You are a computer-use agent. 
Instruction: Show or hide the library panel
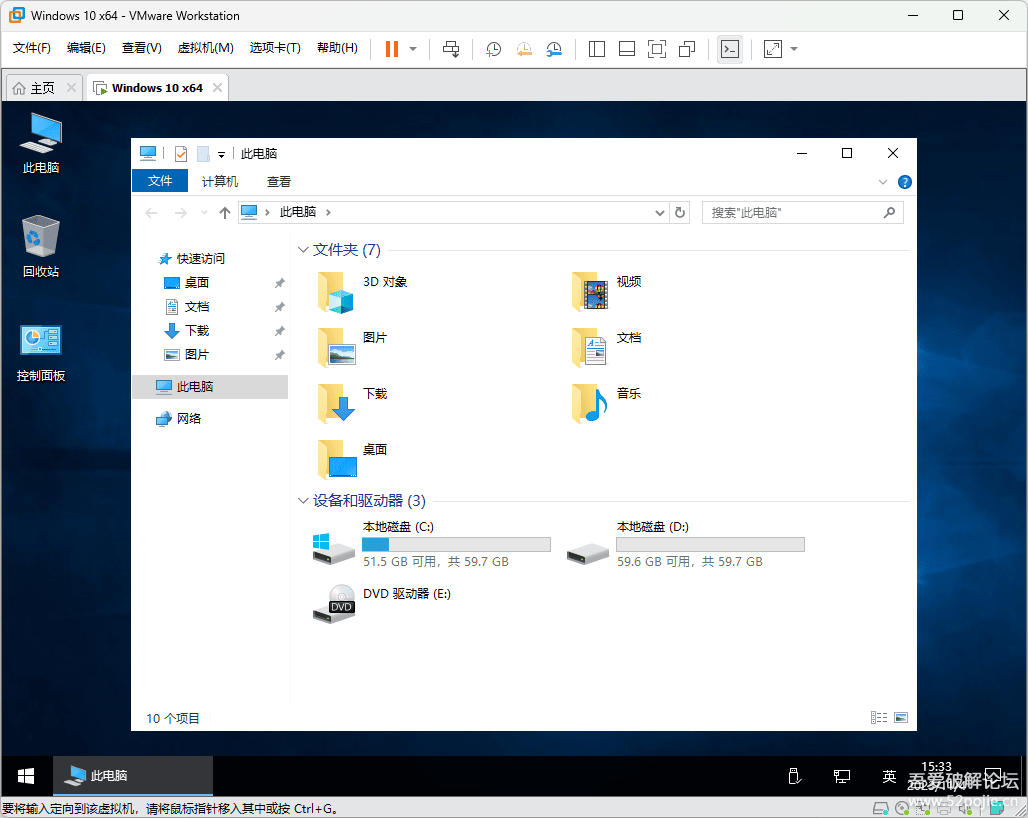coord(596,48)
